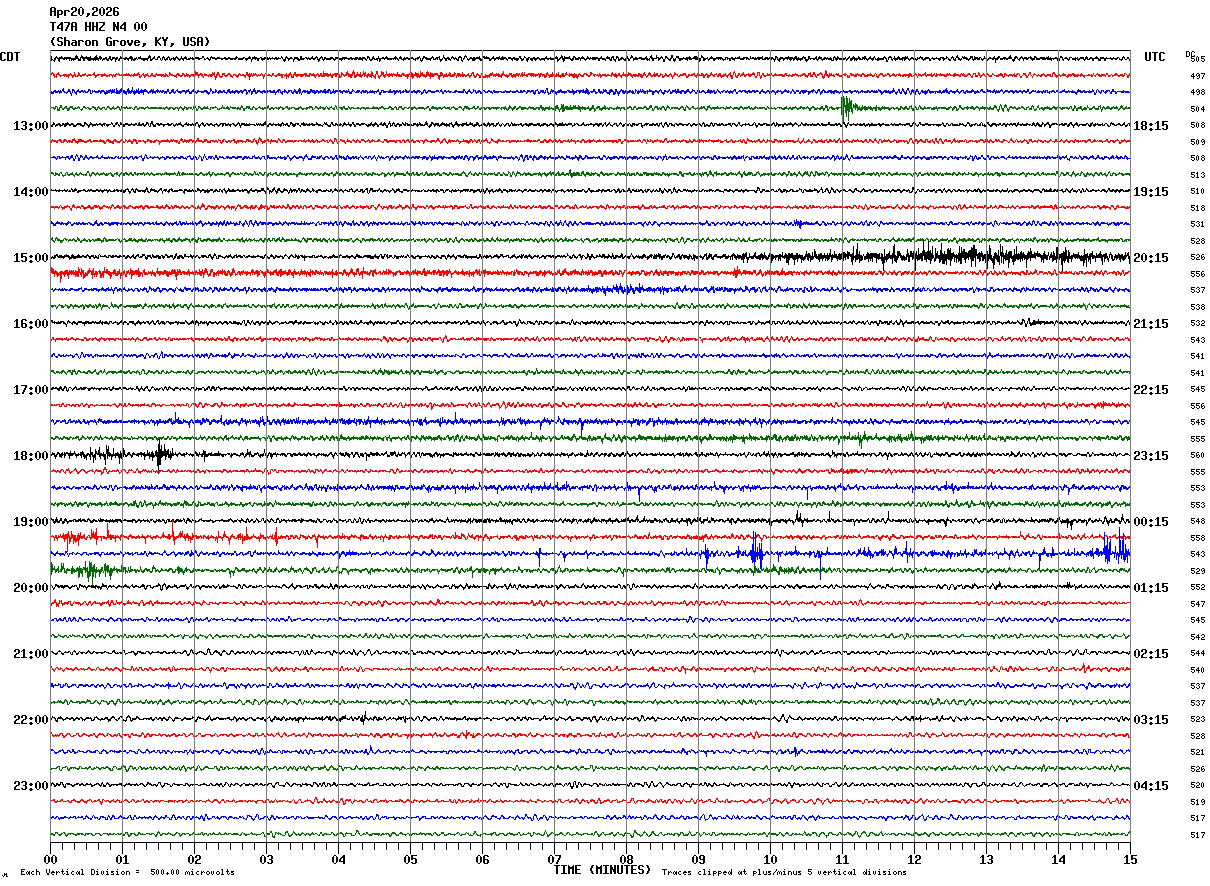Select the 15:00 CDT time label

pos(31,258)
